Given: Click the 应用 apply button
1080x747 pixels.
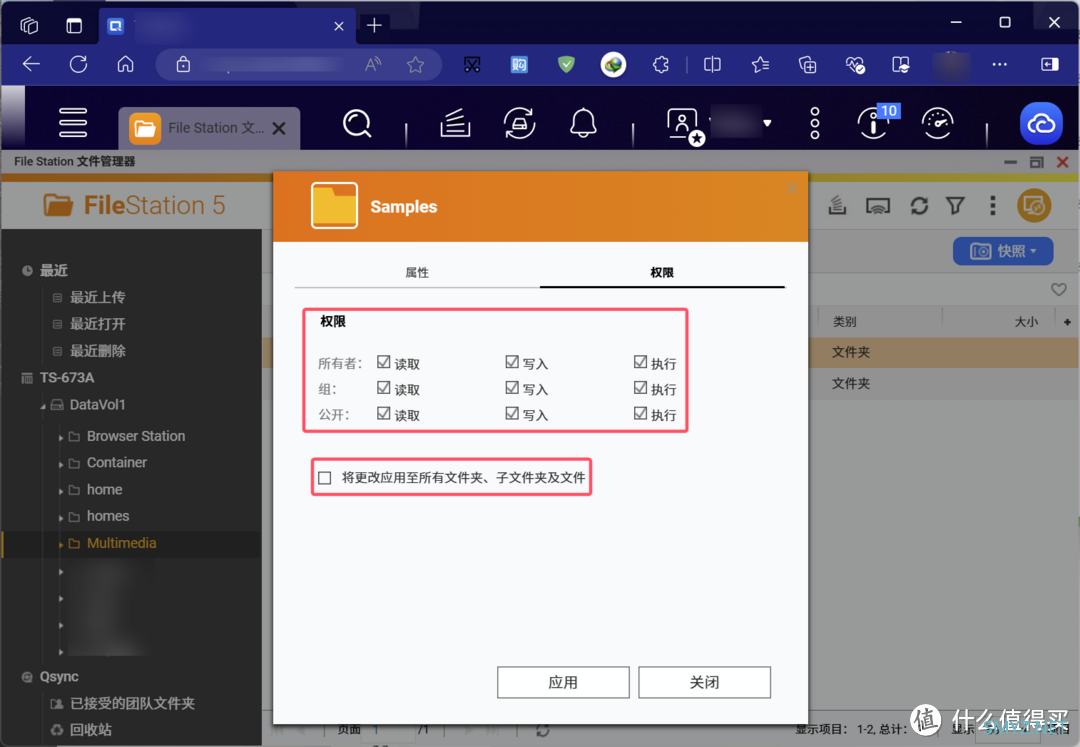Looking at the screenshot, I should tap(563, 682).
